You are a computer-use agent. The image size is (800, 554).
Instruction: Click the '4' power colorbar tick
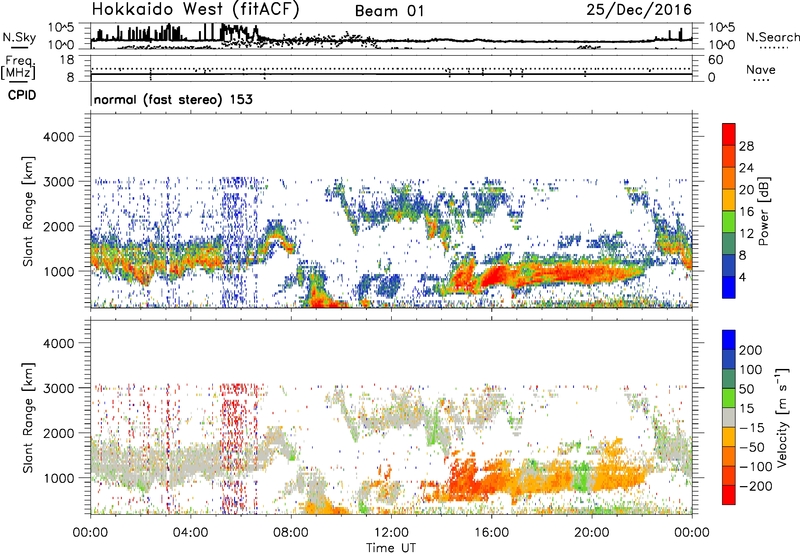pyautogui.click(x=742, y=277)
